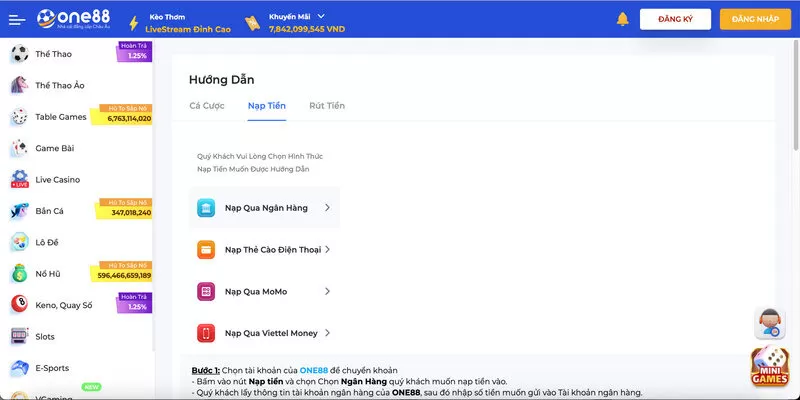
Task: Click the Live Casino sidebar icon
Action: [x=19, y=179]
